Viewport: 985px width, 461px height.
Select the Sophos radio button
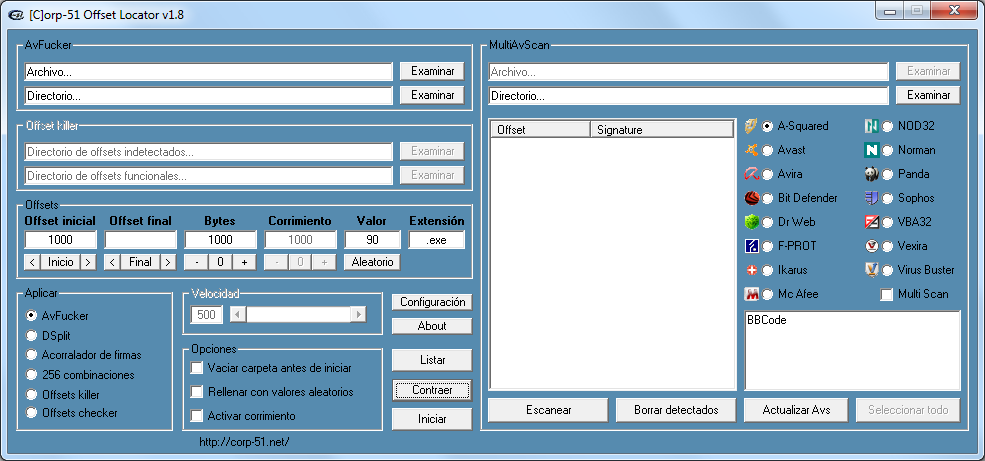tap(887, 198)
